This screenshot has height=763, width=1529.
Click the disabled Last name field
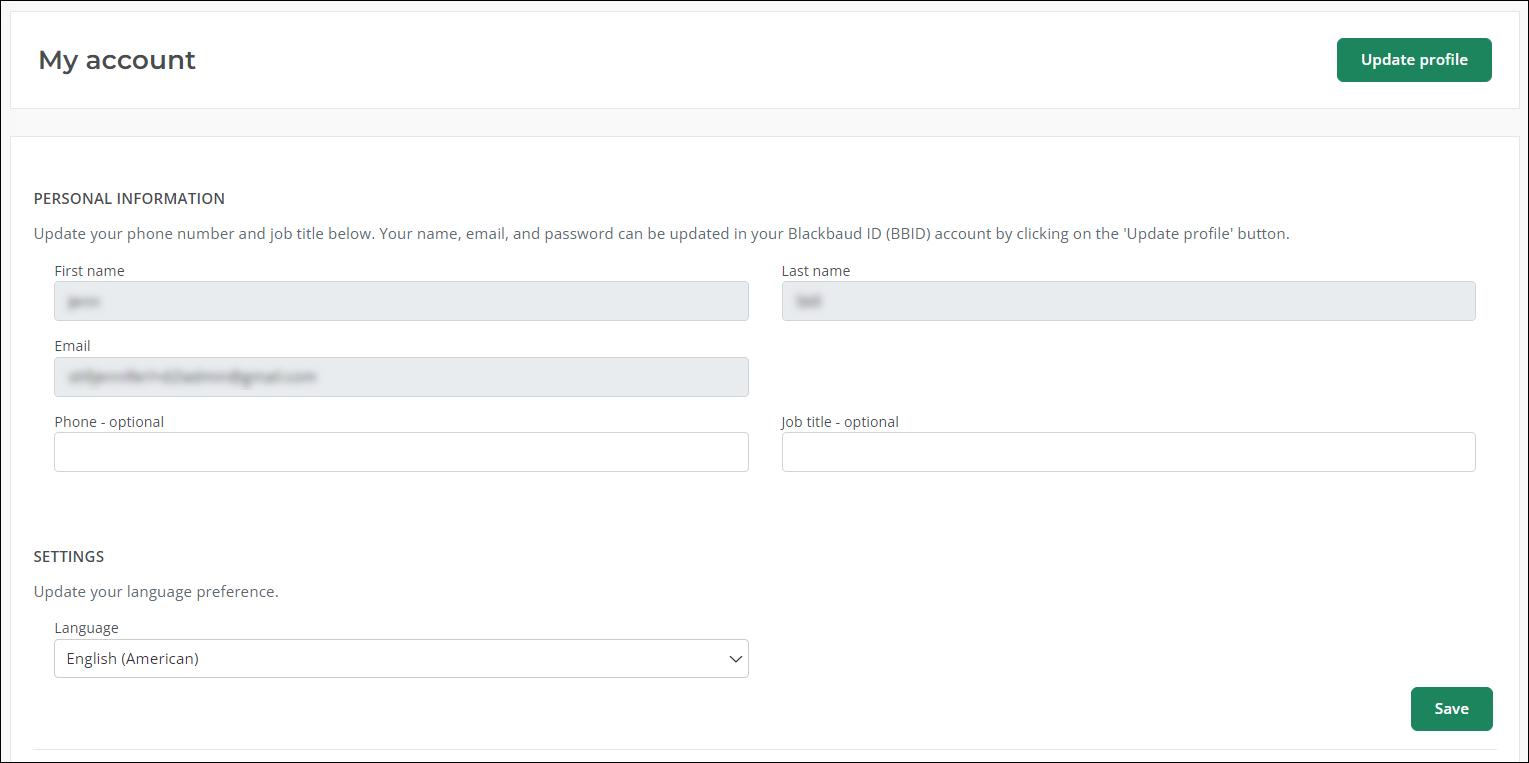[x=1128, y=301]
